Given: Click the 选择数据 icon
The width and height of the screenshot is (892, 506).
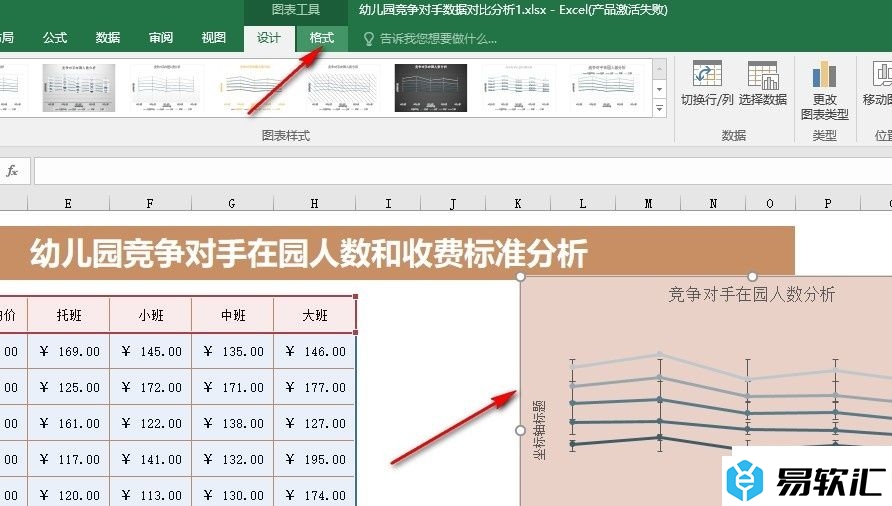Looking at the screenshot, I should (x=763, y=74).
